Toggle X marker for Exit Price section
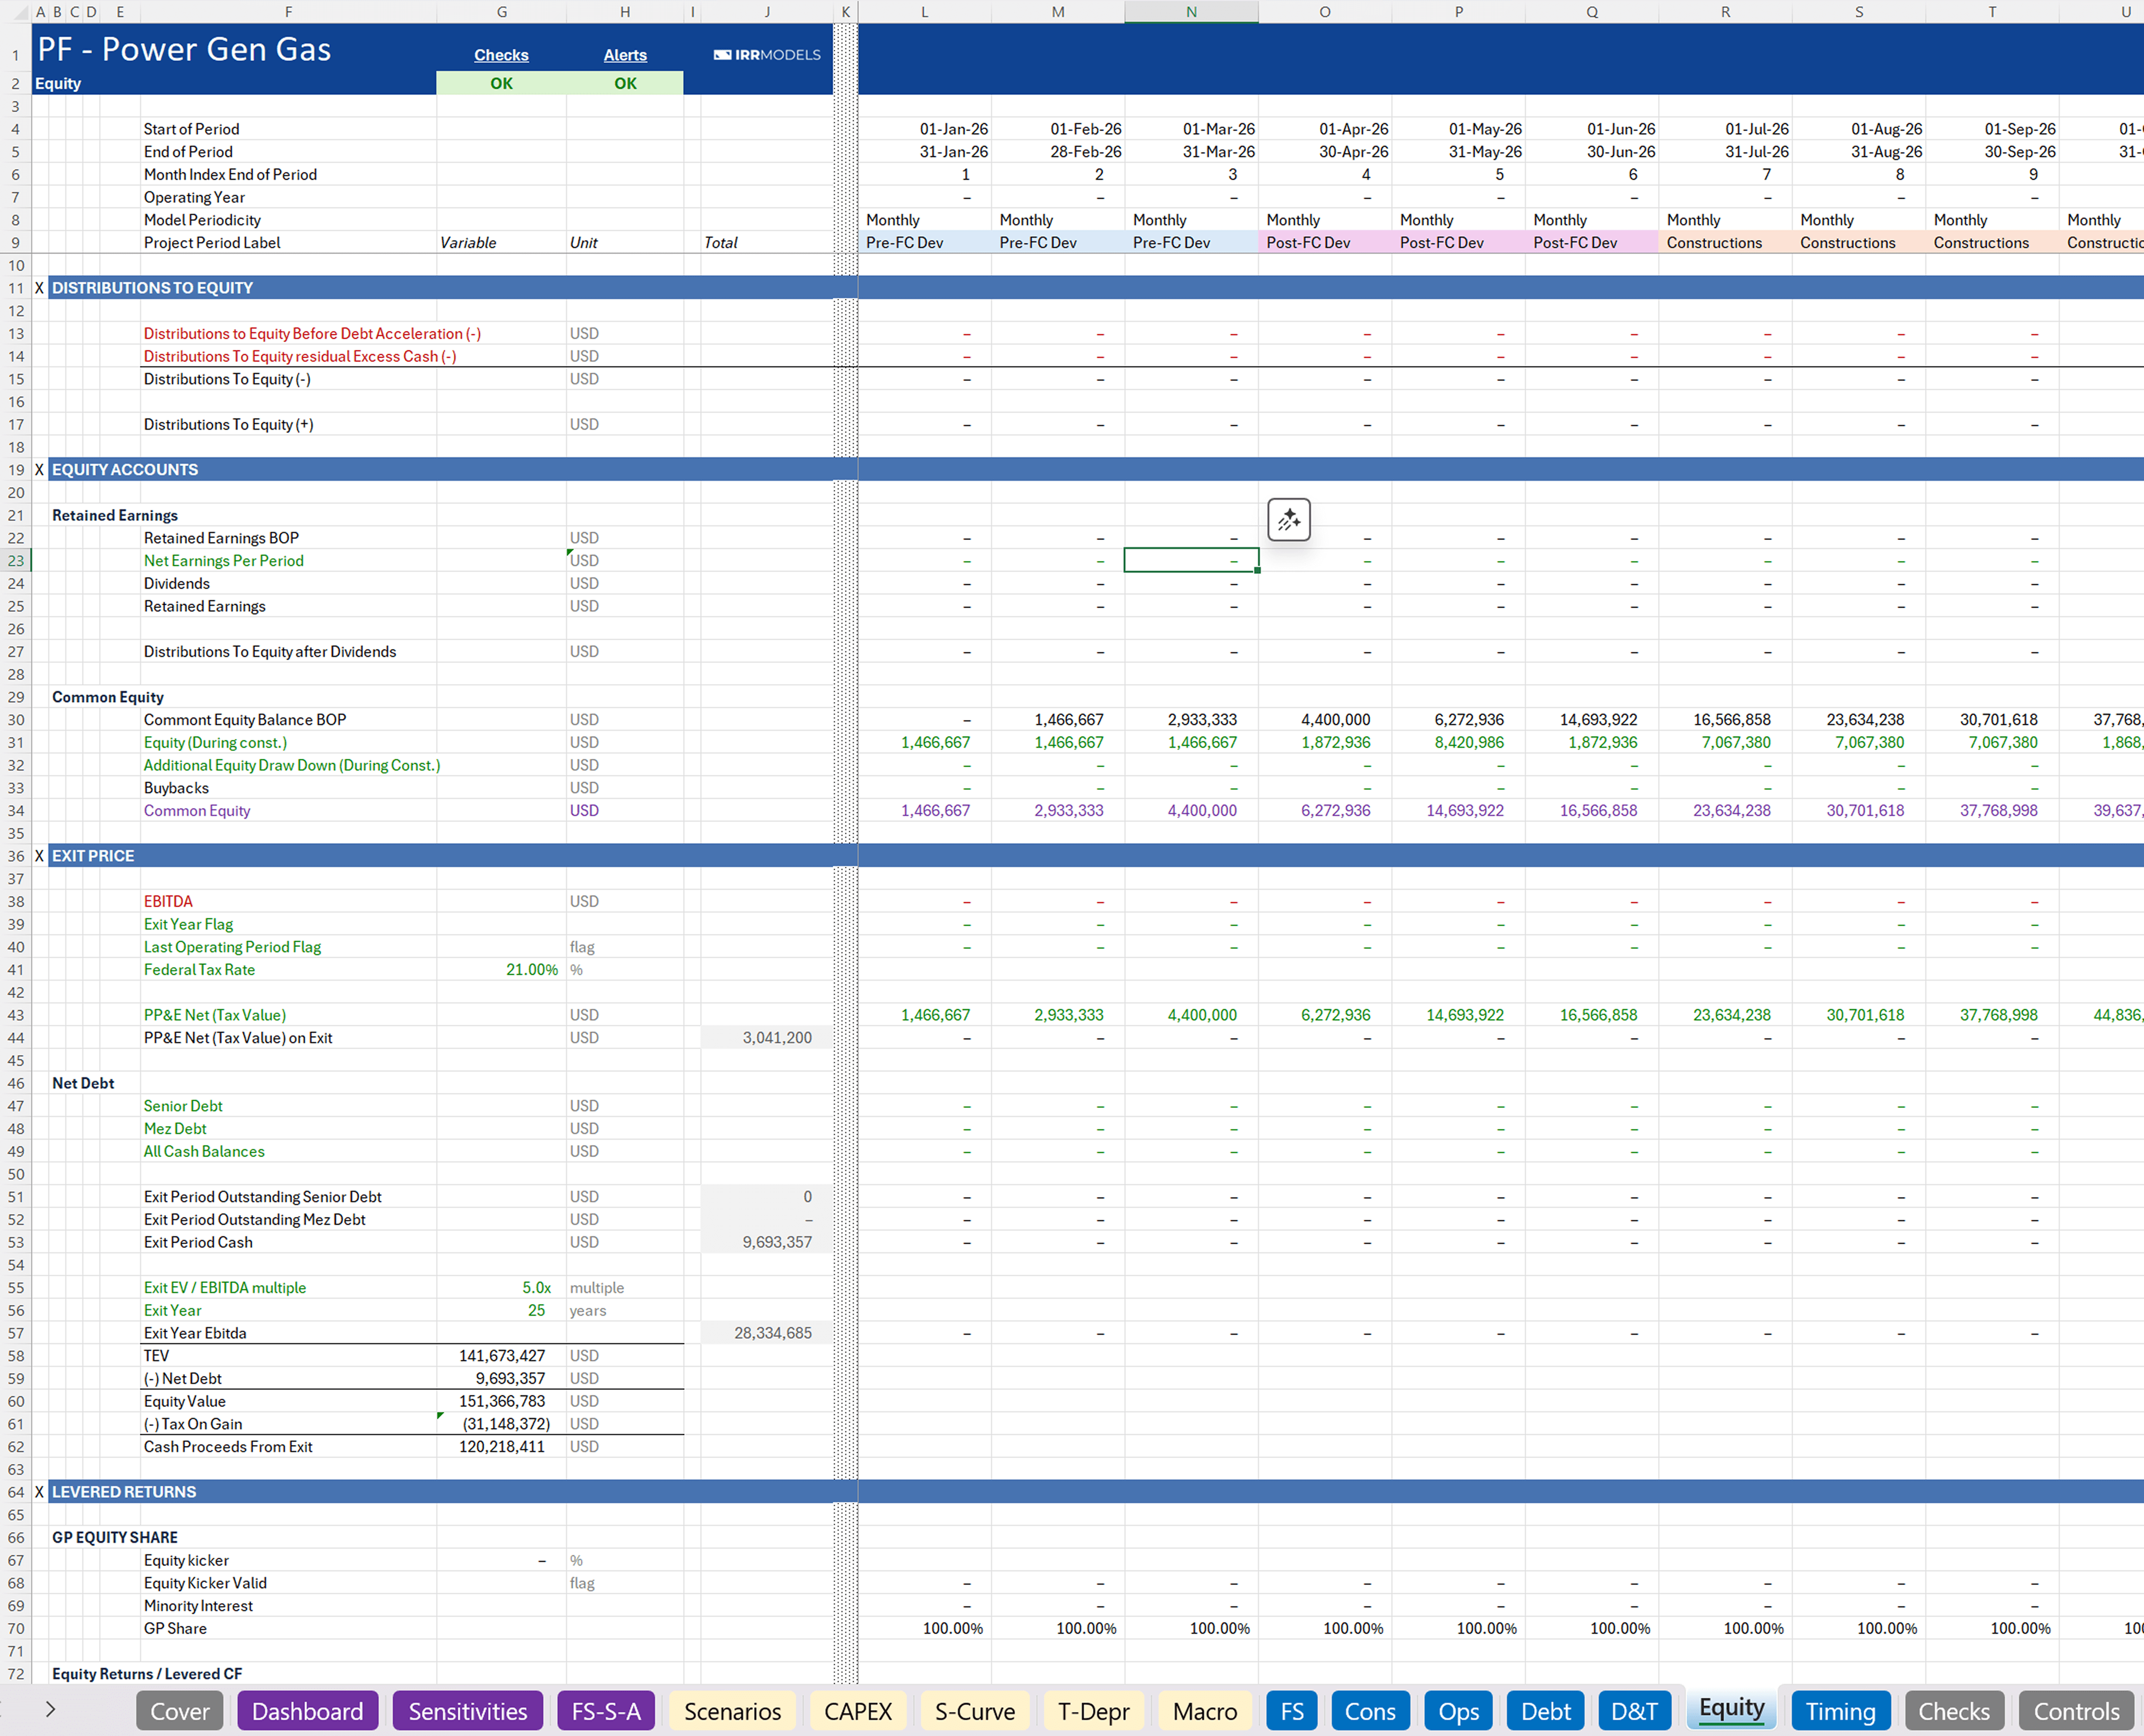Image resolution: width=2144 pixels, height=1736 pixels. [39, 856]
